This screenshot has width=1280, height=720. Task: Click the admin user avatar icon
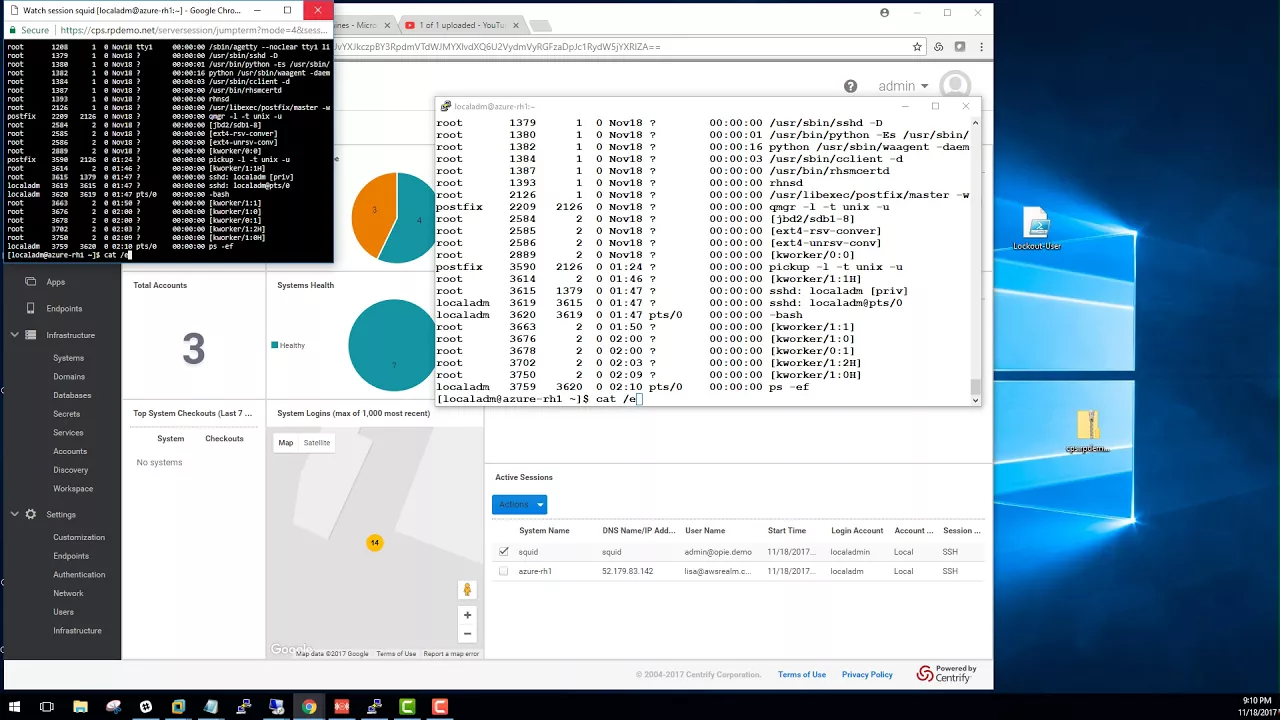click(x=955, y=86)
